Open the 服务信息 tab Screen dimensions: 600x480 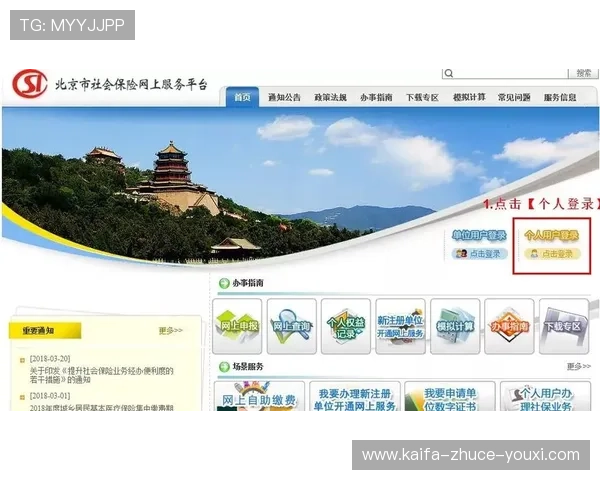[560, 98]
